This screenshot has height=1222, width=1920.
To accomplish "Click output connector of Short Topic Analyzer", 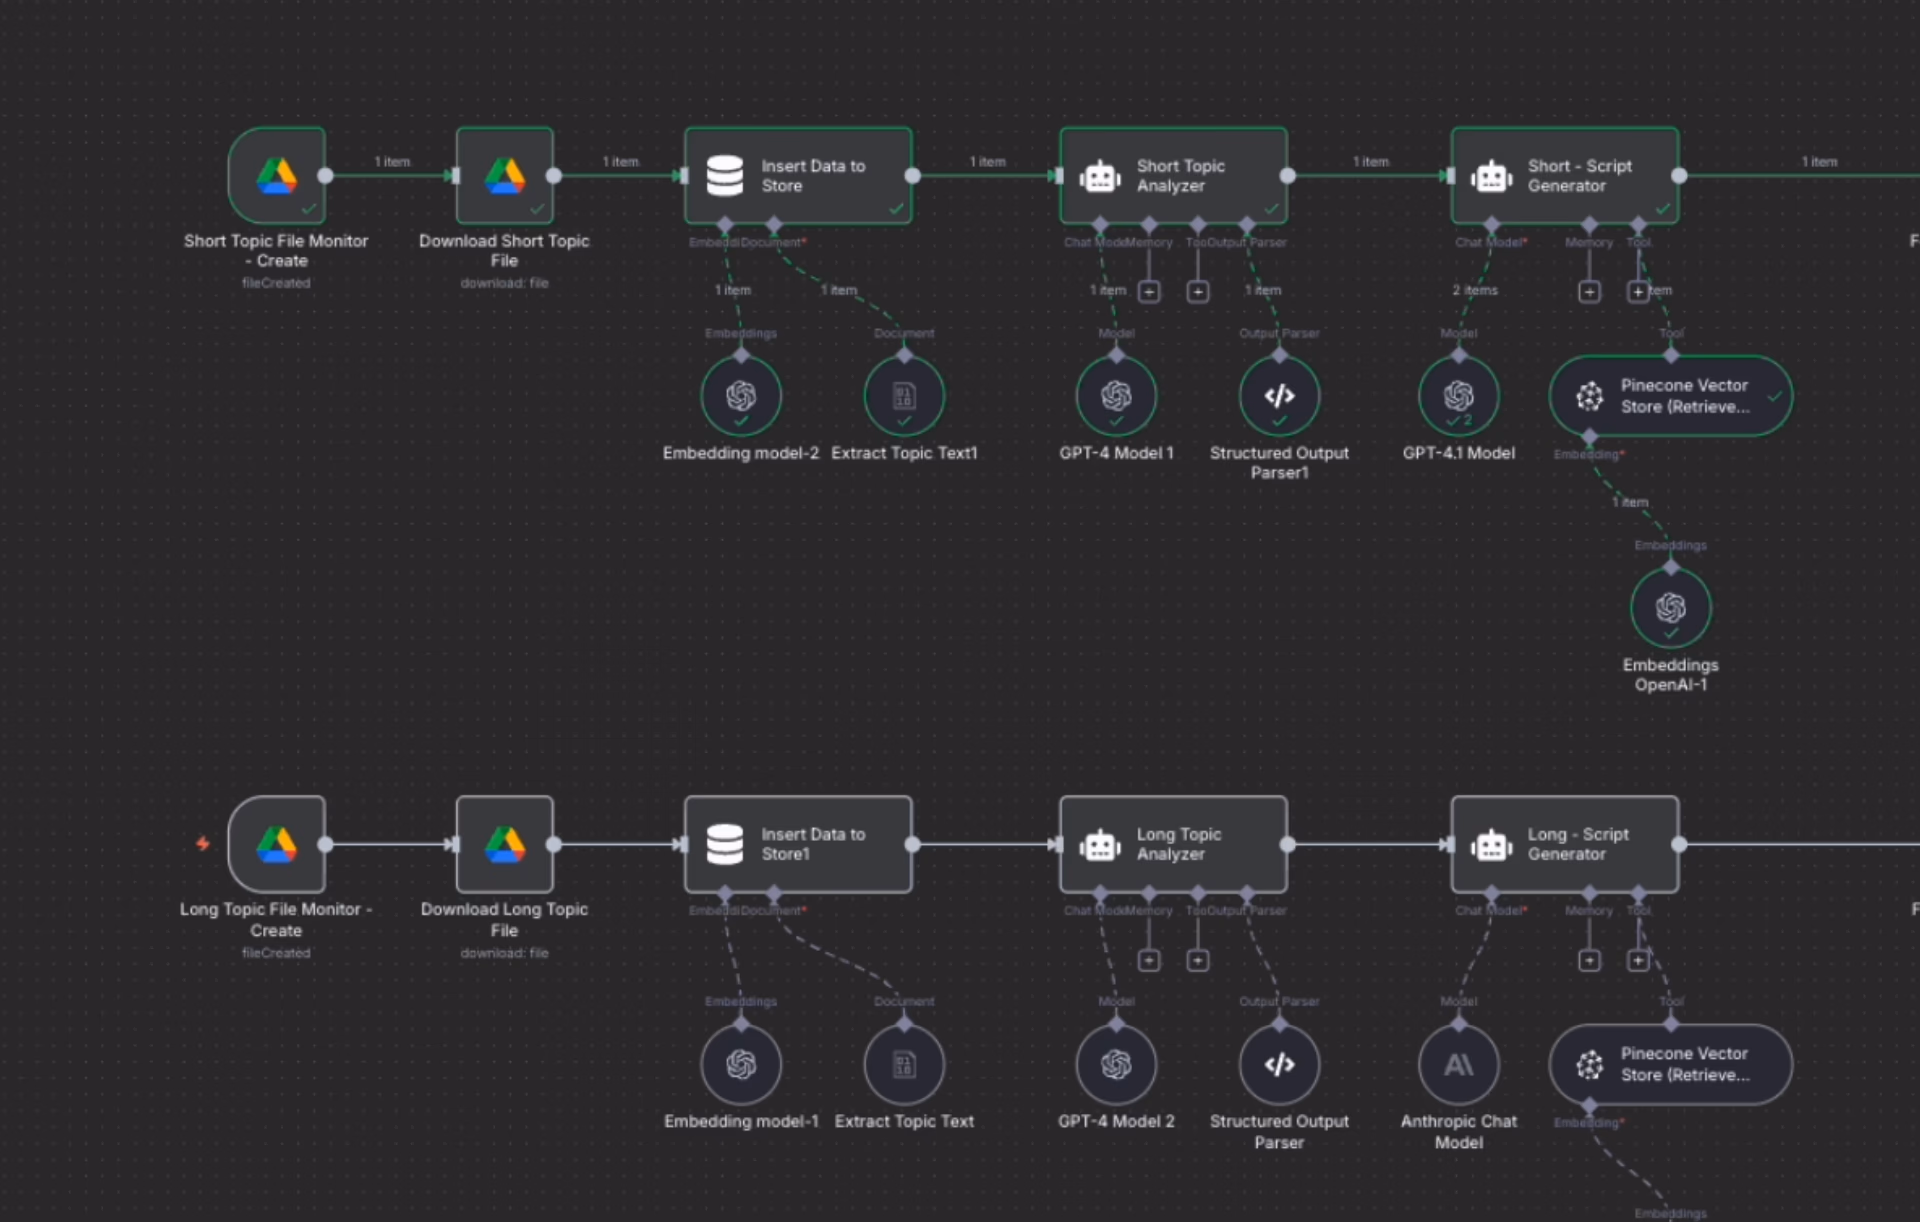I will tap(1288, 176).
